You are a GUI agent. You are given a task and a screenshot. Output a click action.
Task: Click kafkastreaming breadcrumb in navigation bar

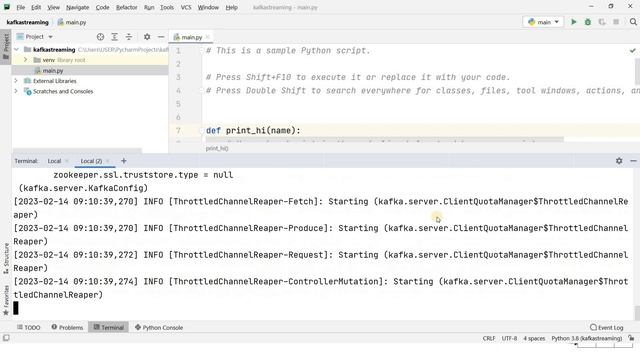coord(27,22)
